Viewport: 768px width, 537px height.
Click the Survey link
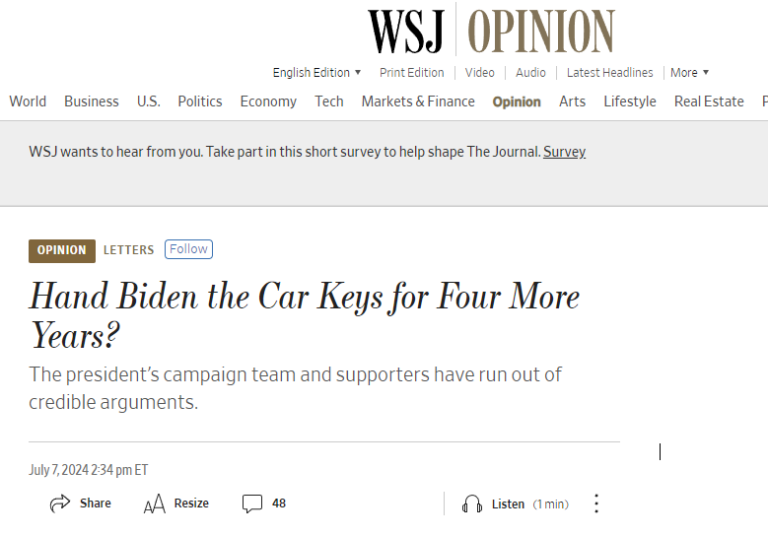click(564, 152)
